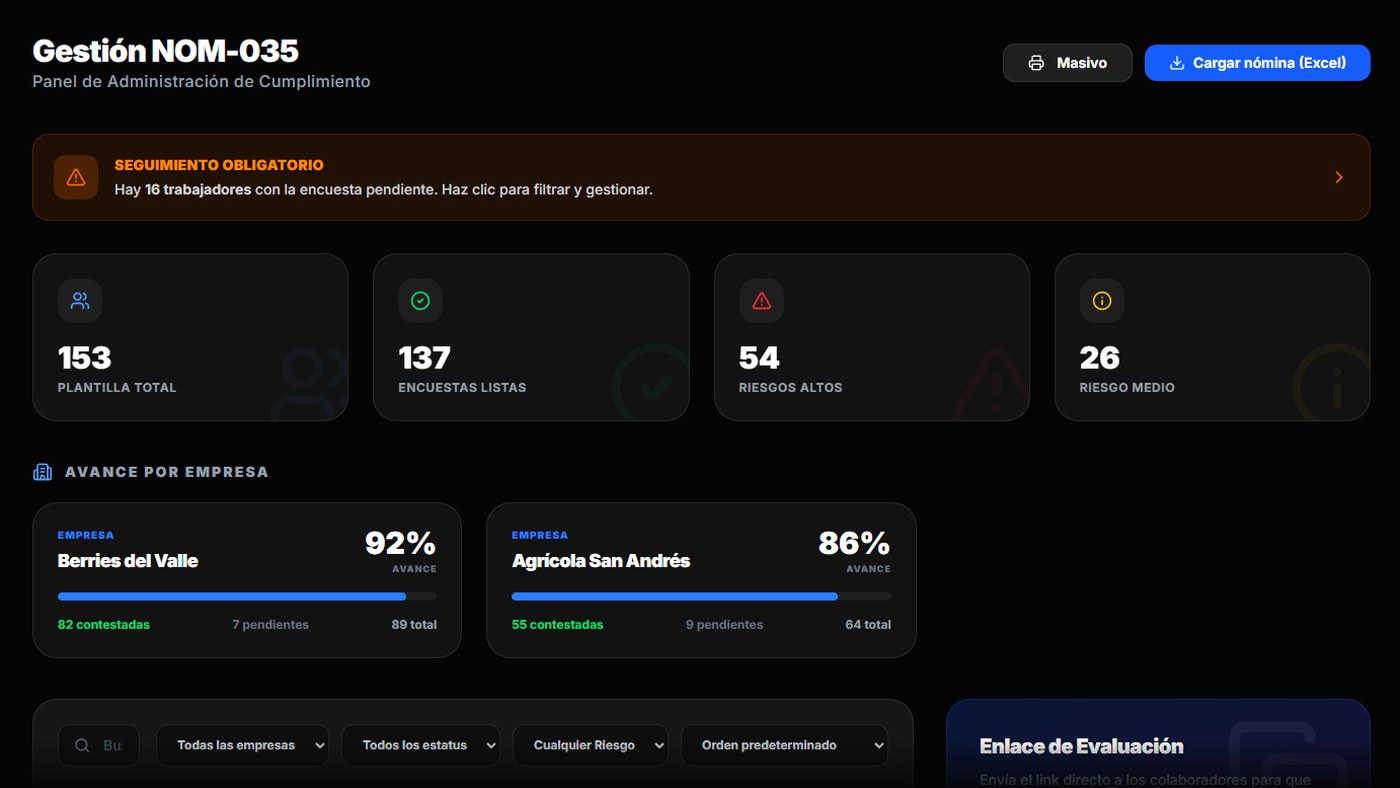This screenshot has width=1400, height=788.
Task: Click the magnifier search icon
Action: 82,745
